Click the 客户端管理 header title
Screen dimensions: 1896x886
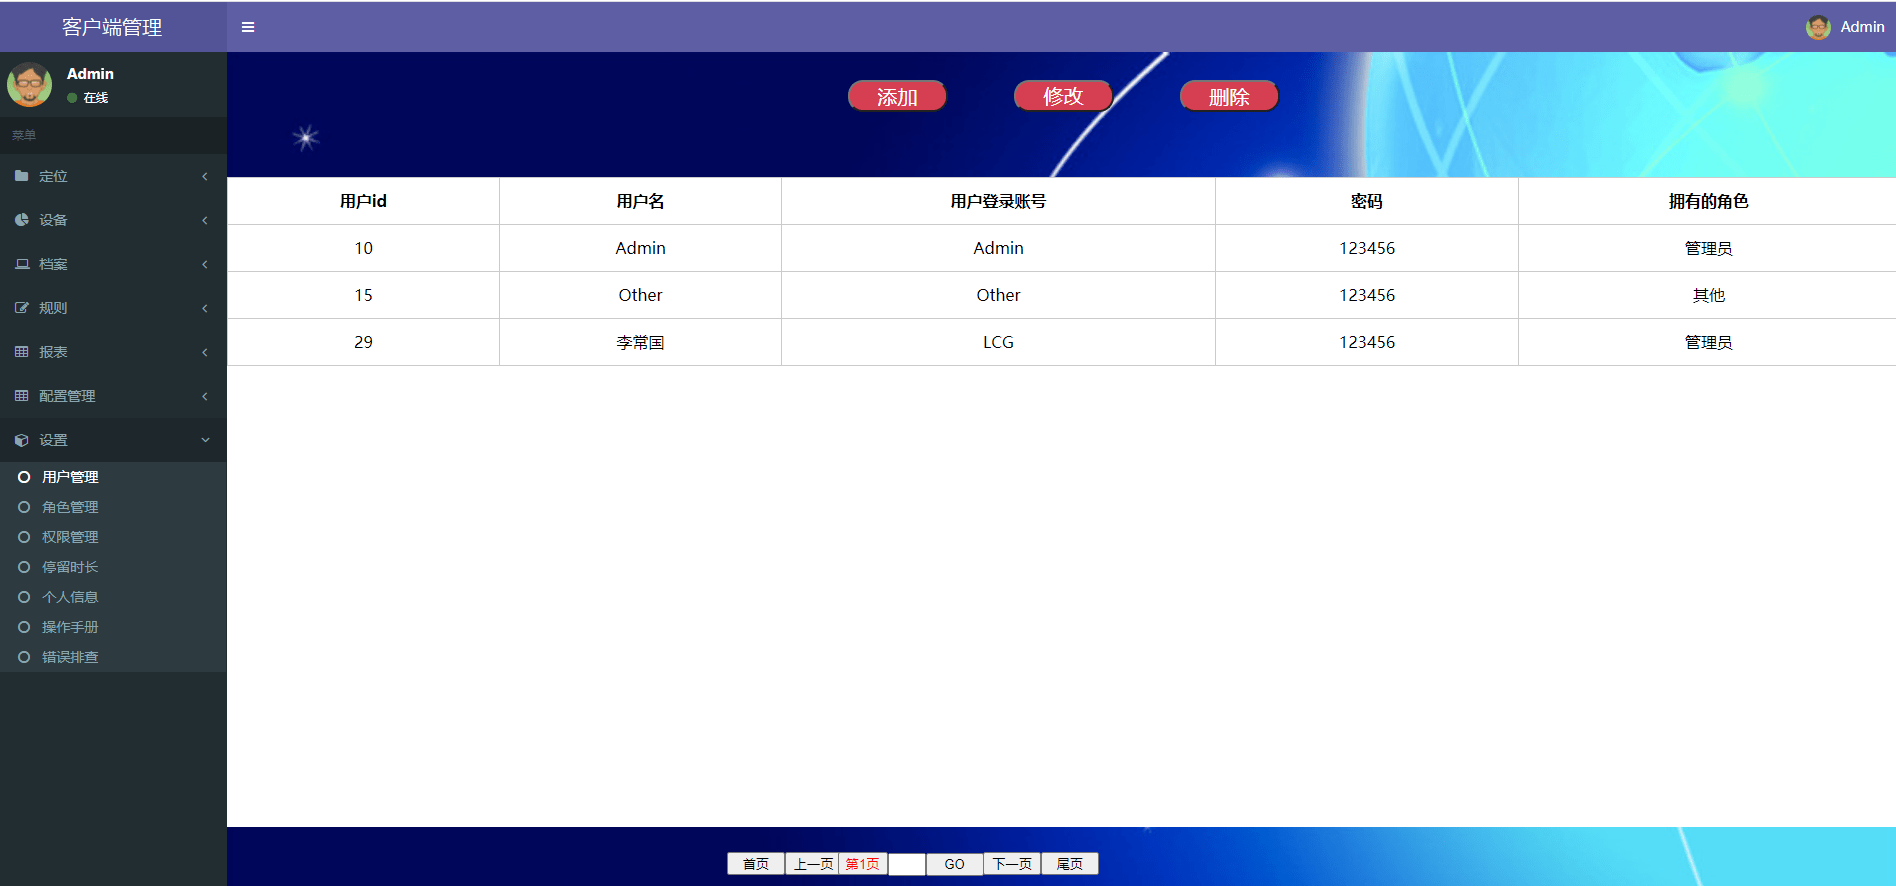(x=112, y=27)
